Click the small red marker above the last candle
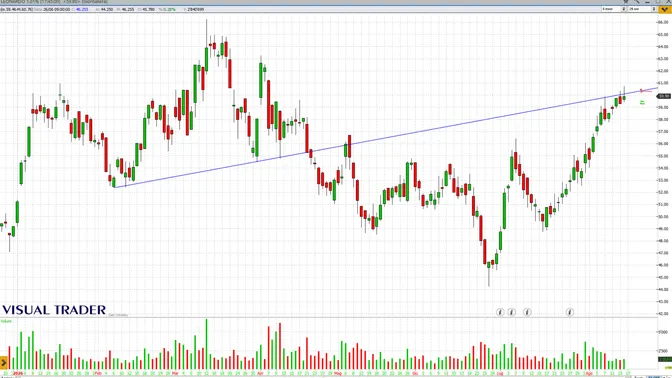Viewport: 672px width, 378px height. pyautogui.click(x=642, y=90)
